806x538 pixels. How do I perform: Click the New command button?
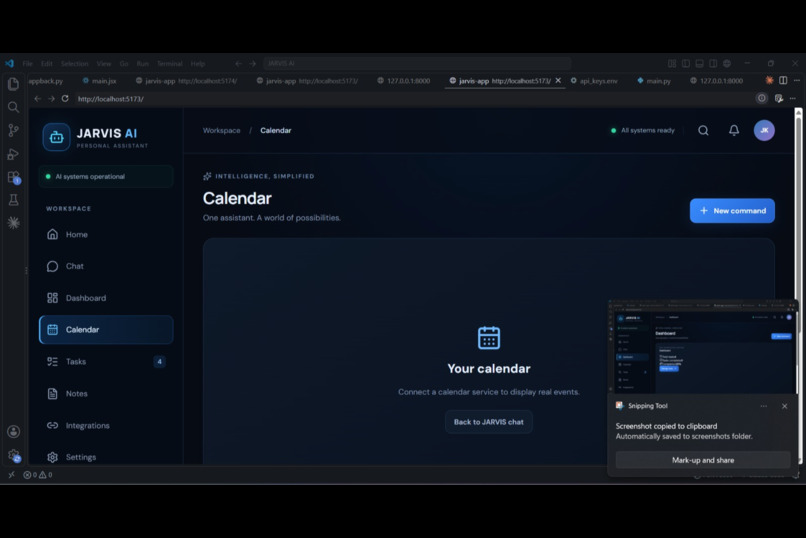click(732, 211)
